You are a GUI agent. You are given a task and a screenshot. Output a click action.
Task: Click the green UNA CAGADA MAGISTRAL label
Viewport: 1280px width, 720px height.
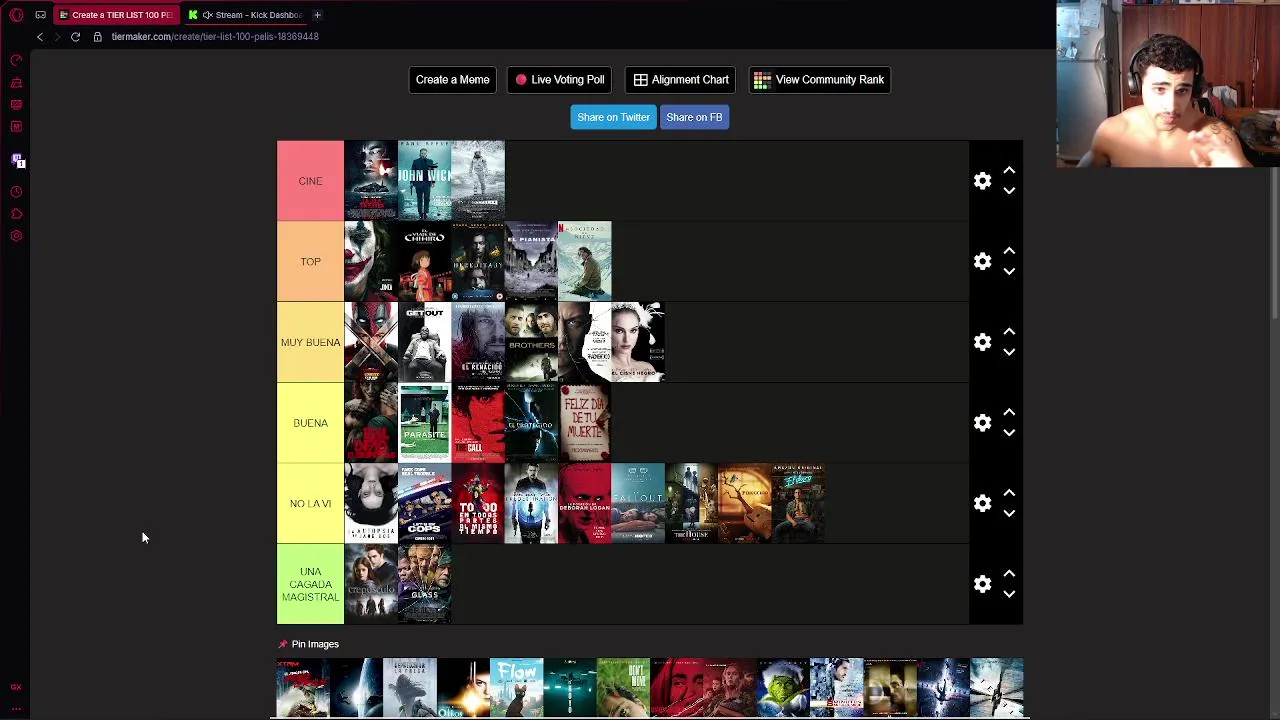tap(310, 584)
